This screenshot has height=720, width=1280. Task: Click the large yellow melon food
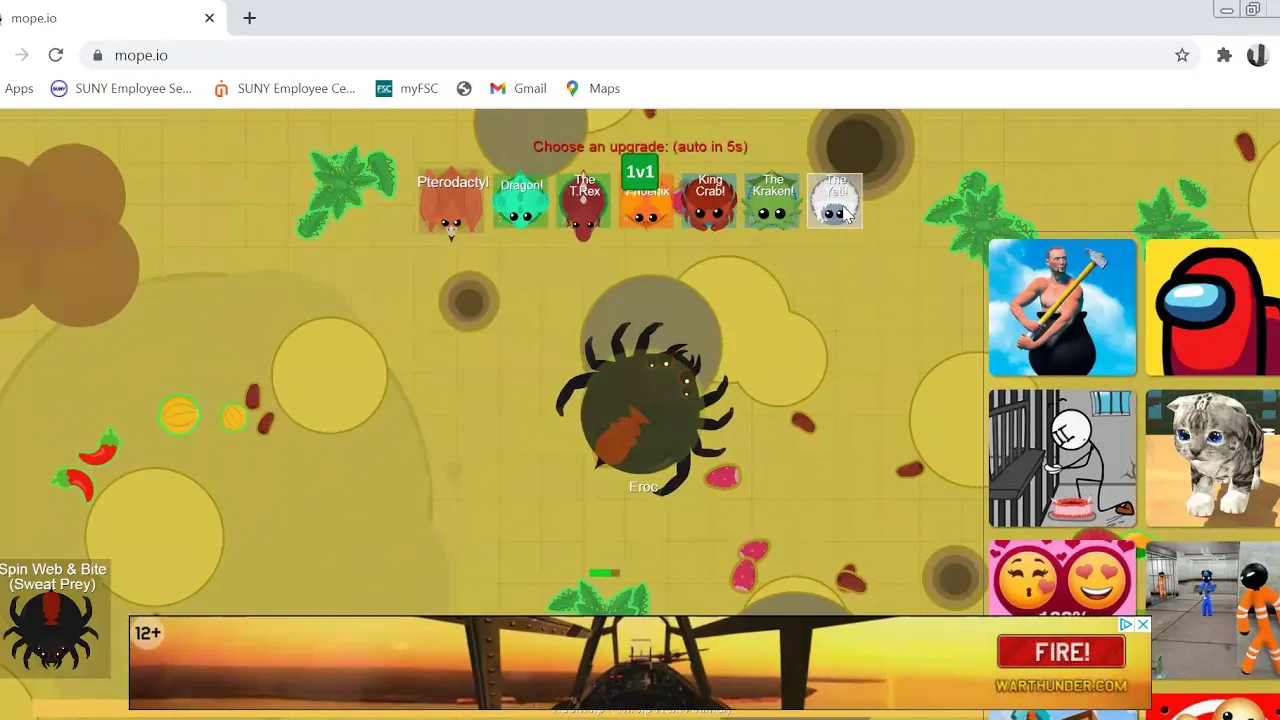coord(180,415)
